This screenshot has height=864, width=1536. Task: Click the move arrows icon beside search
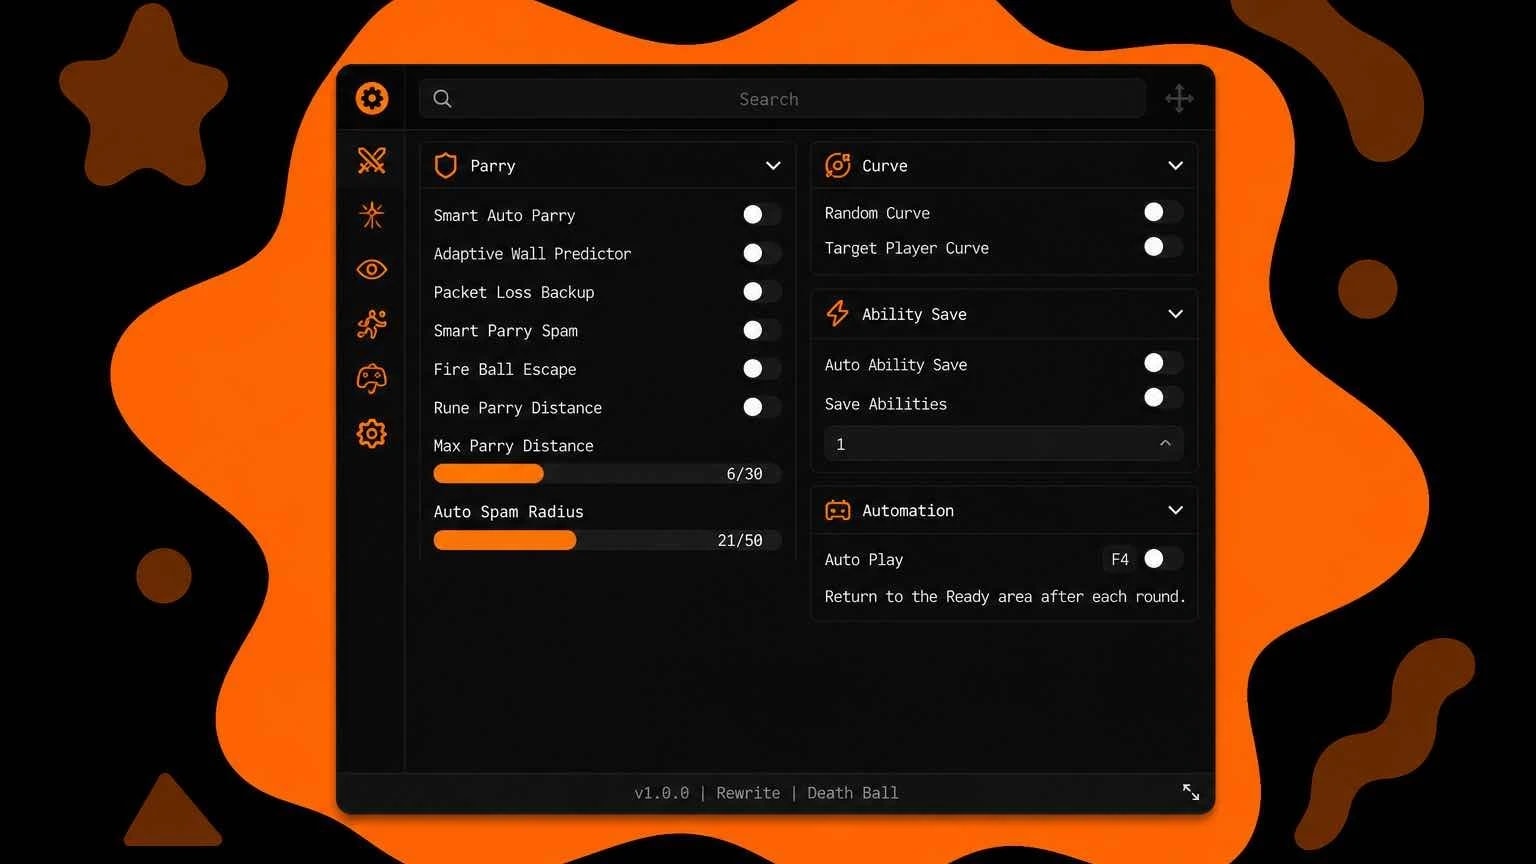pyautogui.click(x=1180, y=98)
